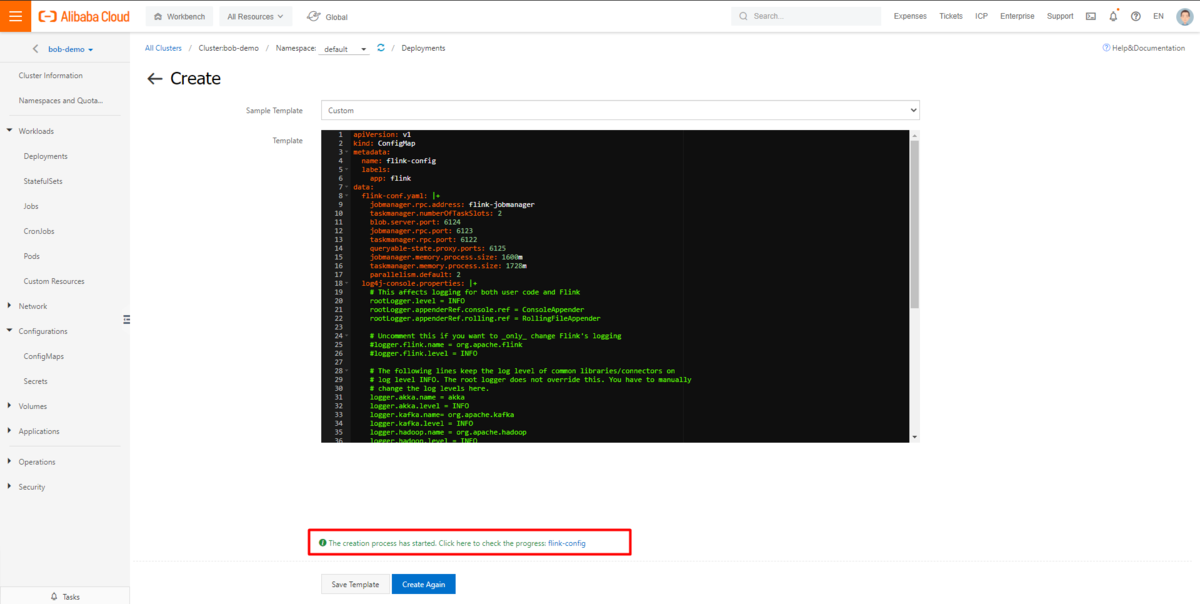Open the flink-config progress link
The height and width of the screenshot is (604, 1200).
tap(567, 543)
